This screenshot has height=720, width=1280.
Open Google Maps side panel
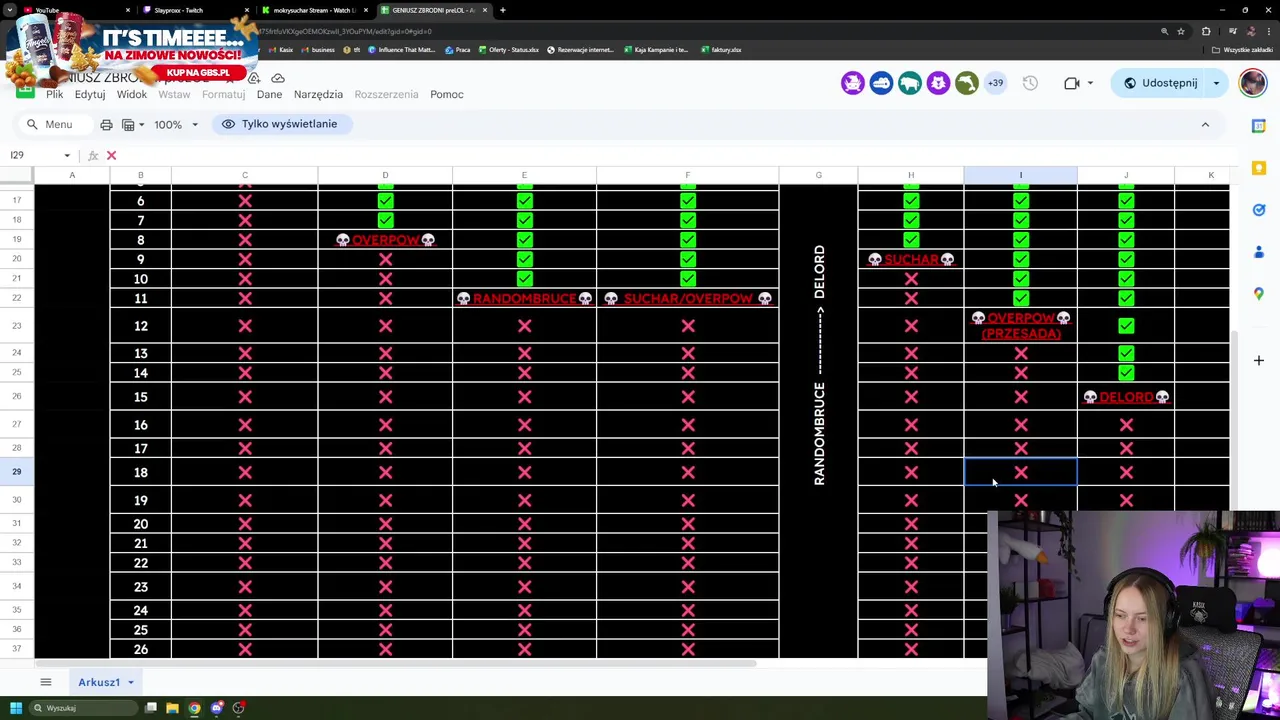pos(1259,293)
